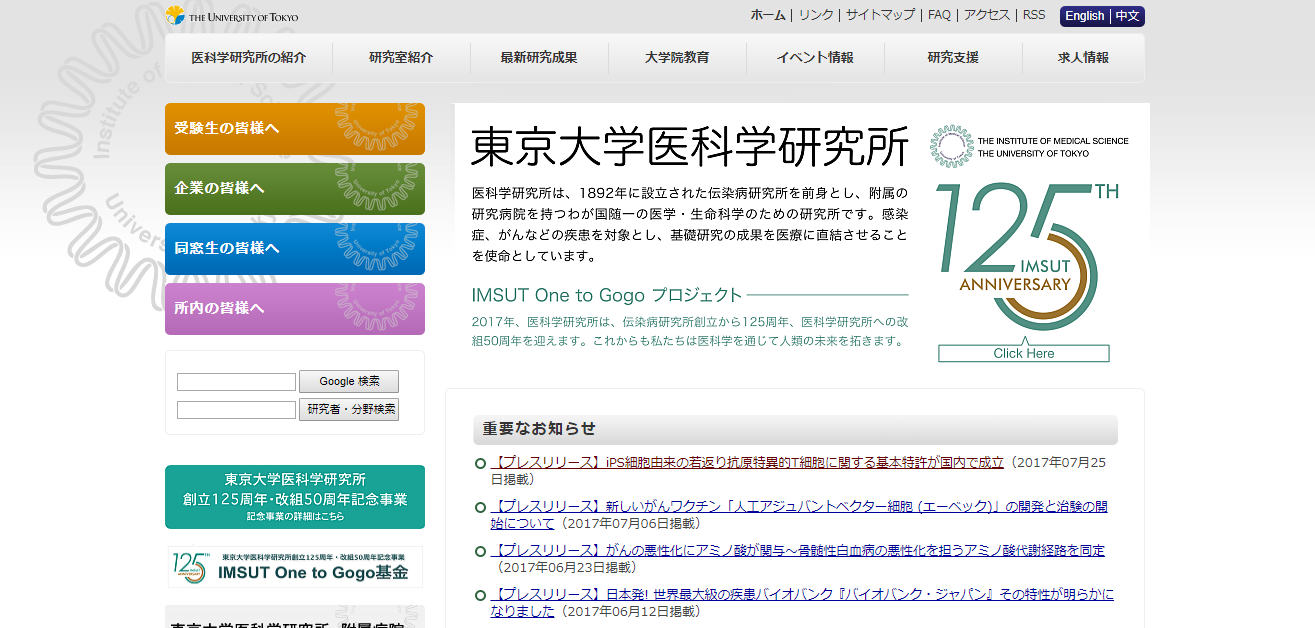Image resolution: width=1315 pixels, height=628 pixels.
Task: Click the University of Tokyo logo
Action: [x=232, y=16]
